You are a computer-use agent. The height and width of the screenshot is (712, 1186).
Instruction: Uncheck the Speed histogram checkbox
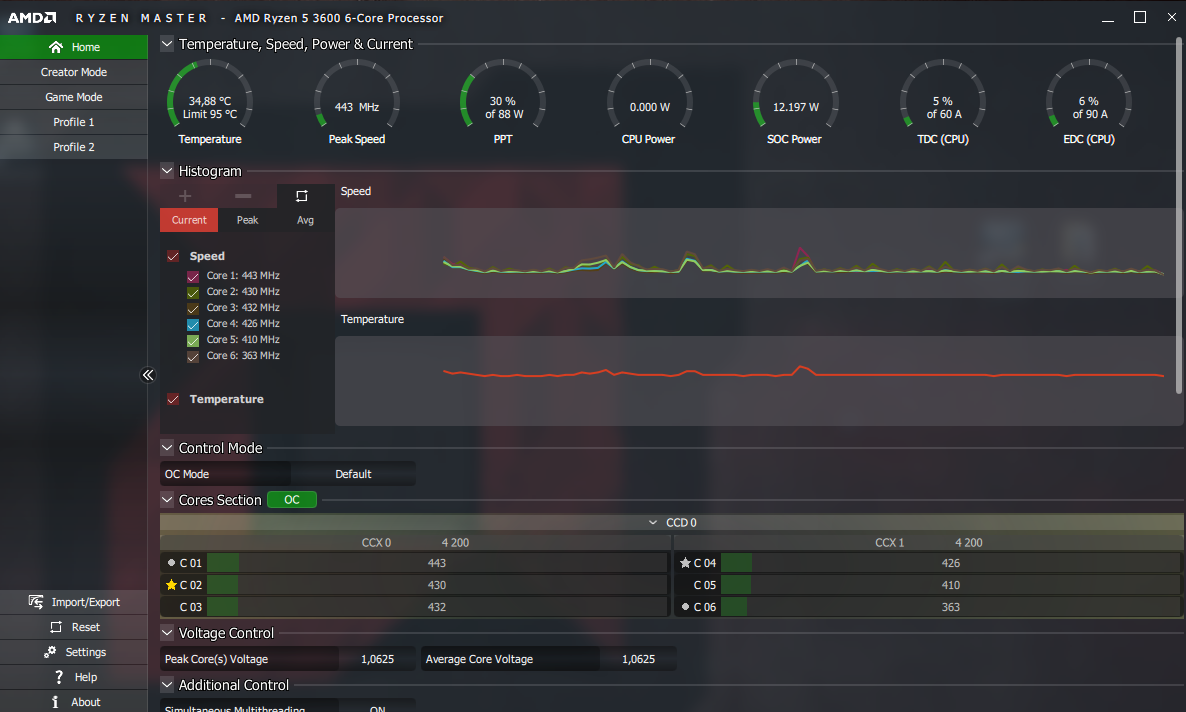coord(173,256)
